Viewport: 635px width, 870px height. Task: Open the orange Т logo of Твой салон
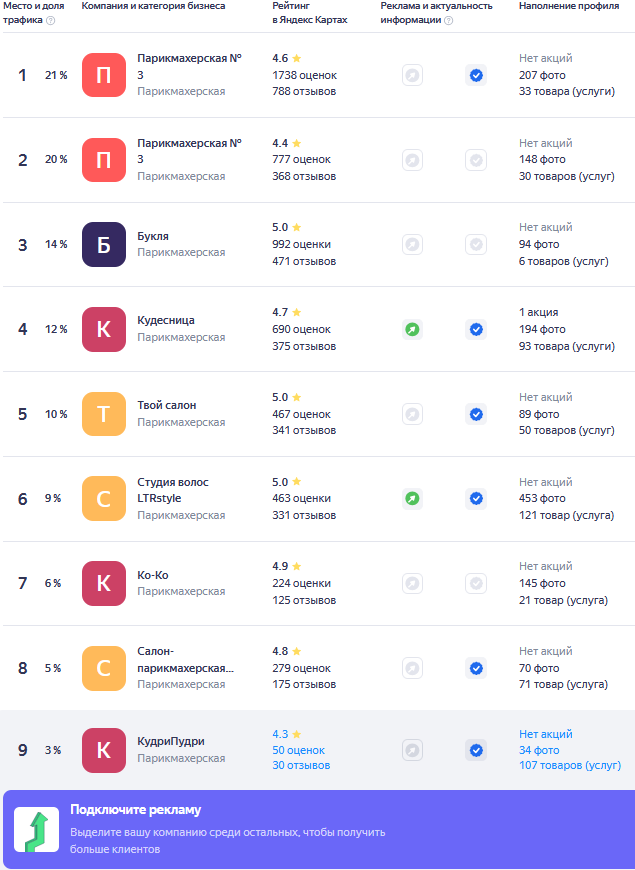[104, 414]
